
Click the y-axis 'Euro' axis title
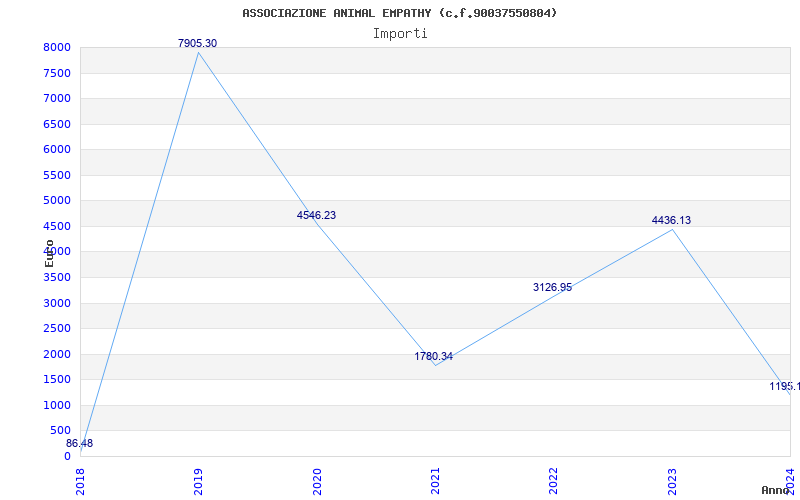49,253
